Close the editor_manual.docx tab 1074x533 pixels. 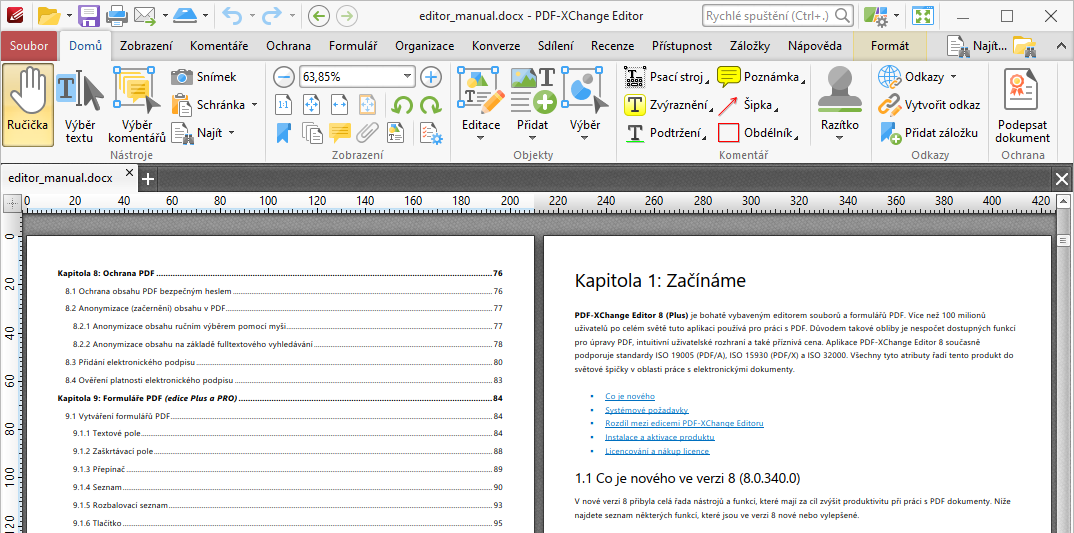tap(130, 173)
